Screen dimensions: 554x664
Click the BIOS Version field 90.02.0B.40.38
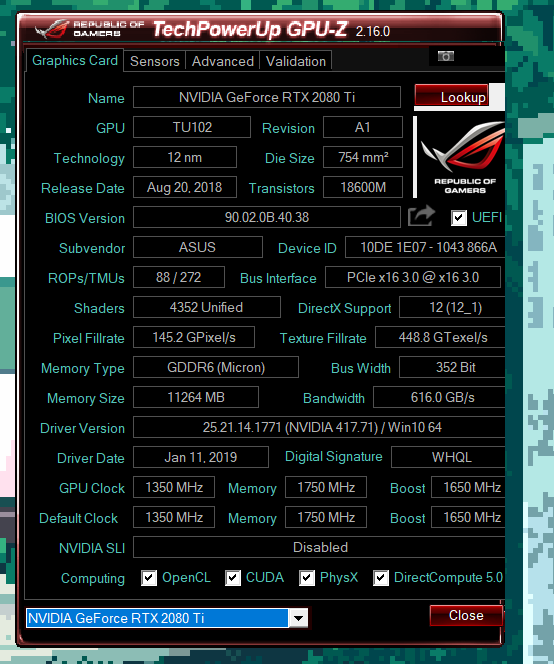[x=267, y=217]
